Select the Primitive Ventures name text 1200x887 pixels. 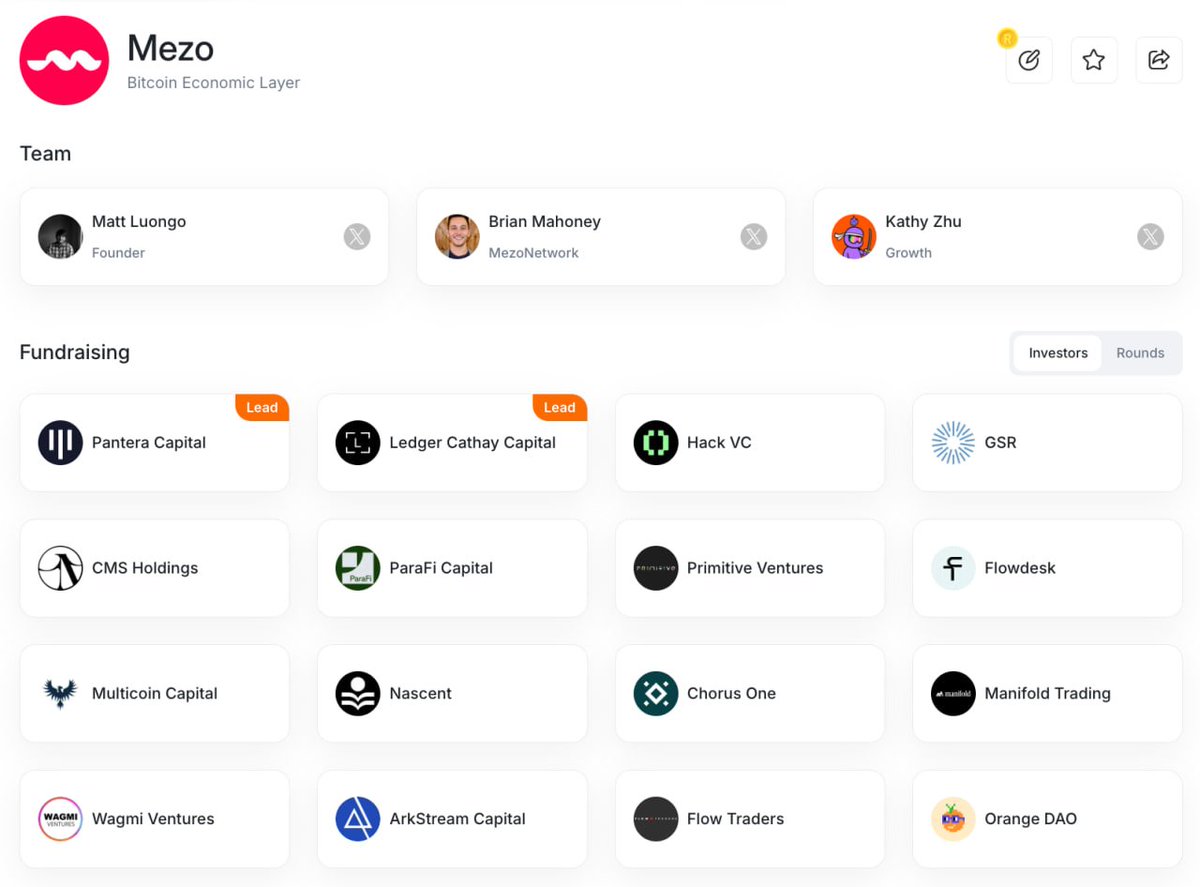coord(755,568)
